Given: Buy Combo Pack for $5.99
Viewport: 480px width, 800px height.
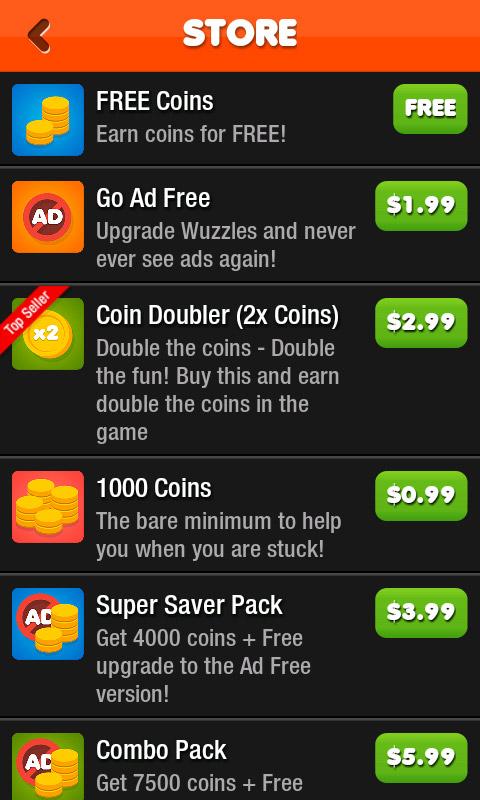Looking at the screenshot, I should (421, 758).
